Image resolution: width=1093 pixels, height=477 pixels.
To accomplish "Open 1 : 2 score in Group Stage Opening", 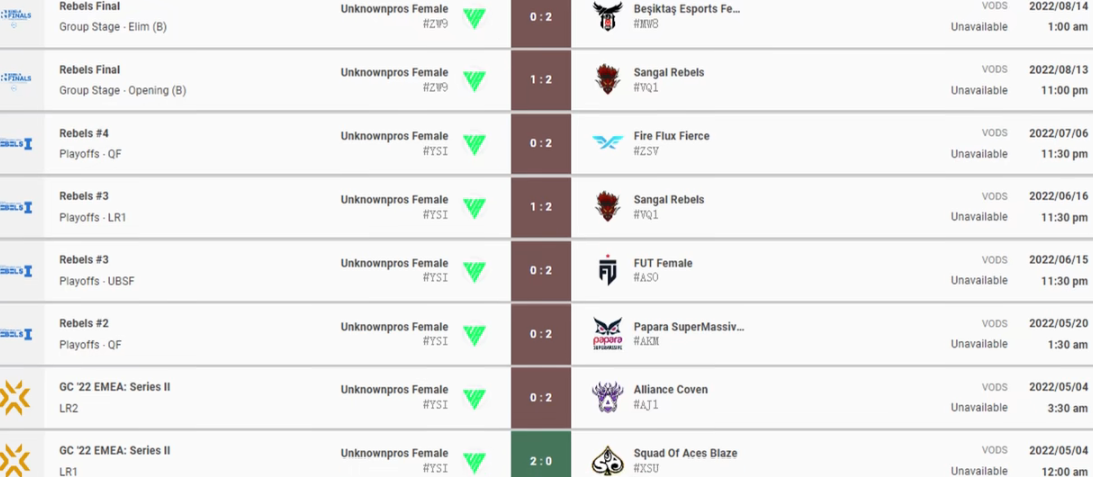I will click(x=541, y=80).
